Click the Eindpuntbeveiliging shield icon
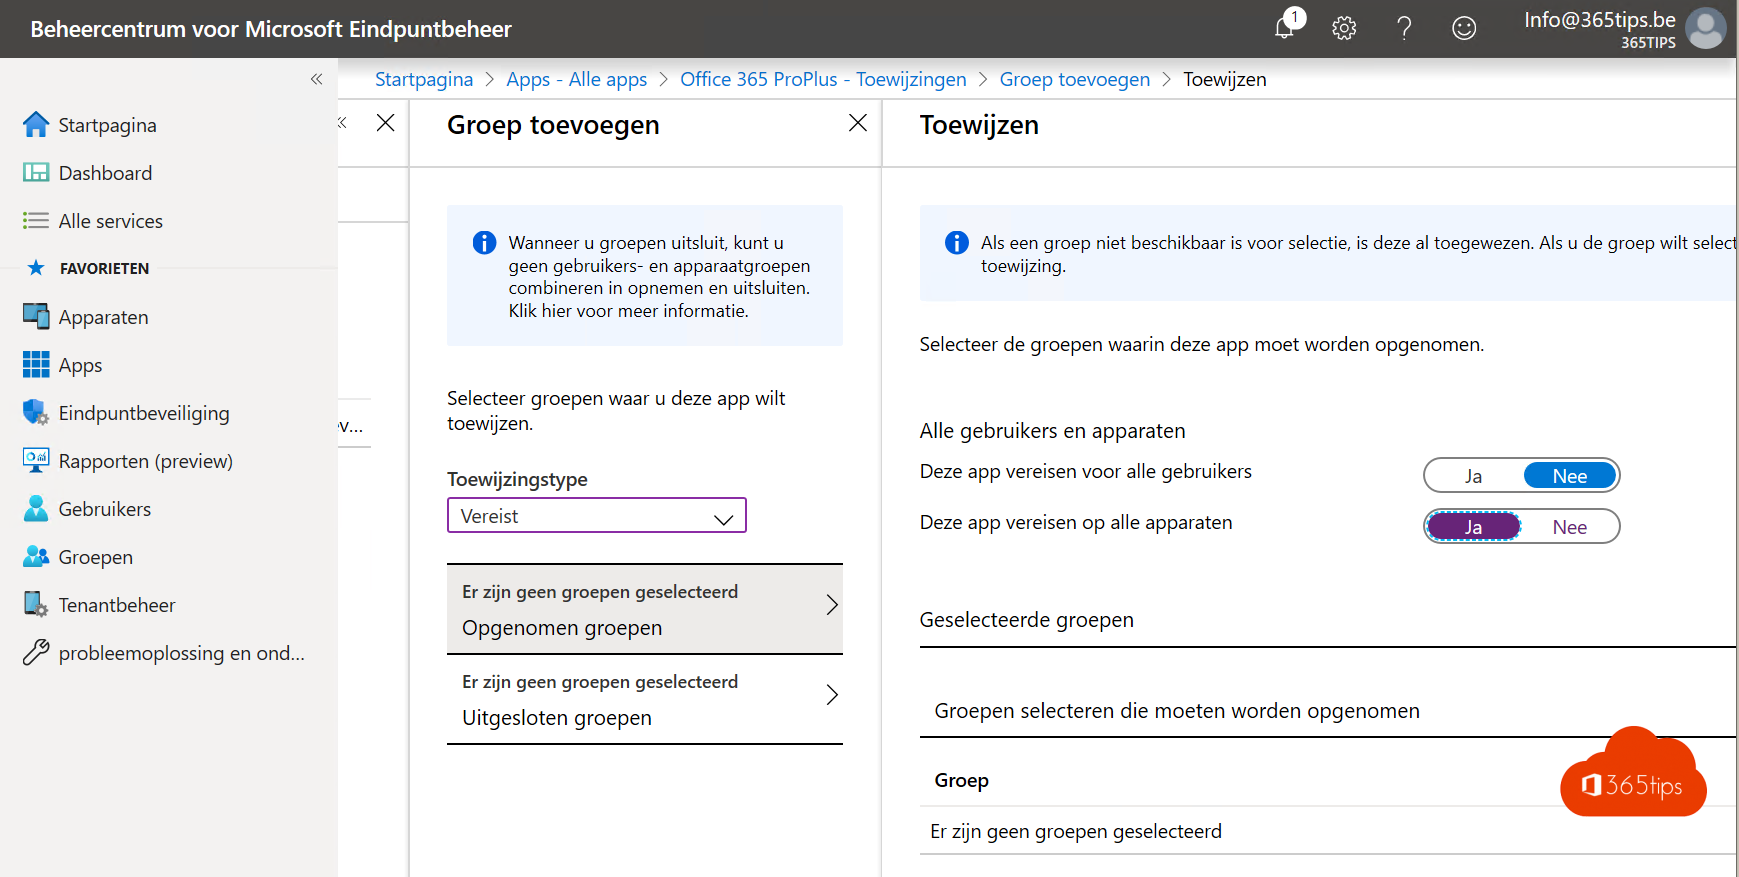 pyautogui.click(x=36, y=413)
